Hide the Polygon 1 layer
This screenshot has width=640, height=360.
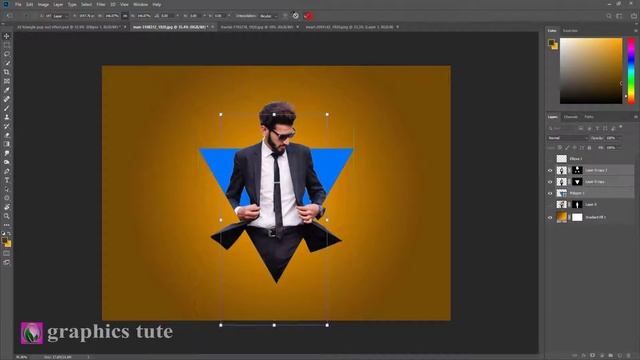(x=550, y=193)
